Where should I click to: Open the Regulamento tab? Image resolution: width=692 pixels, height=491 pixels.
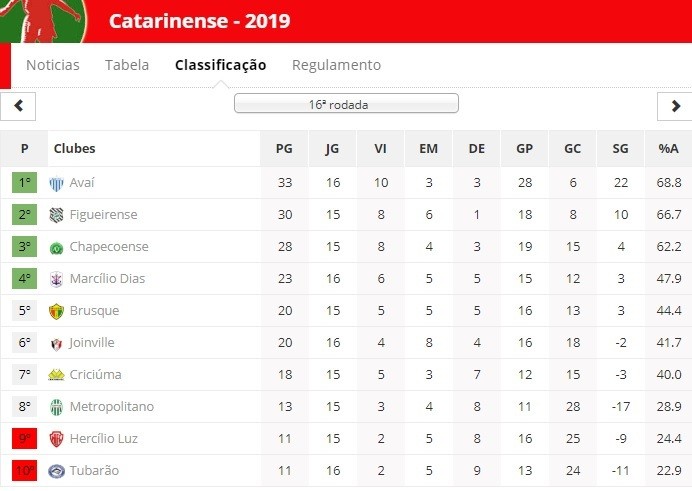click(x=336, y=65)
